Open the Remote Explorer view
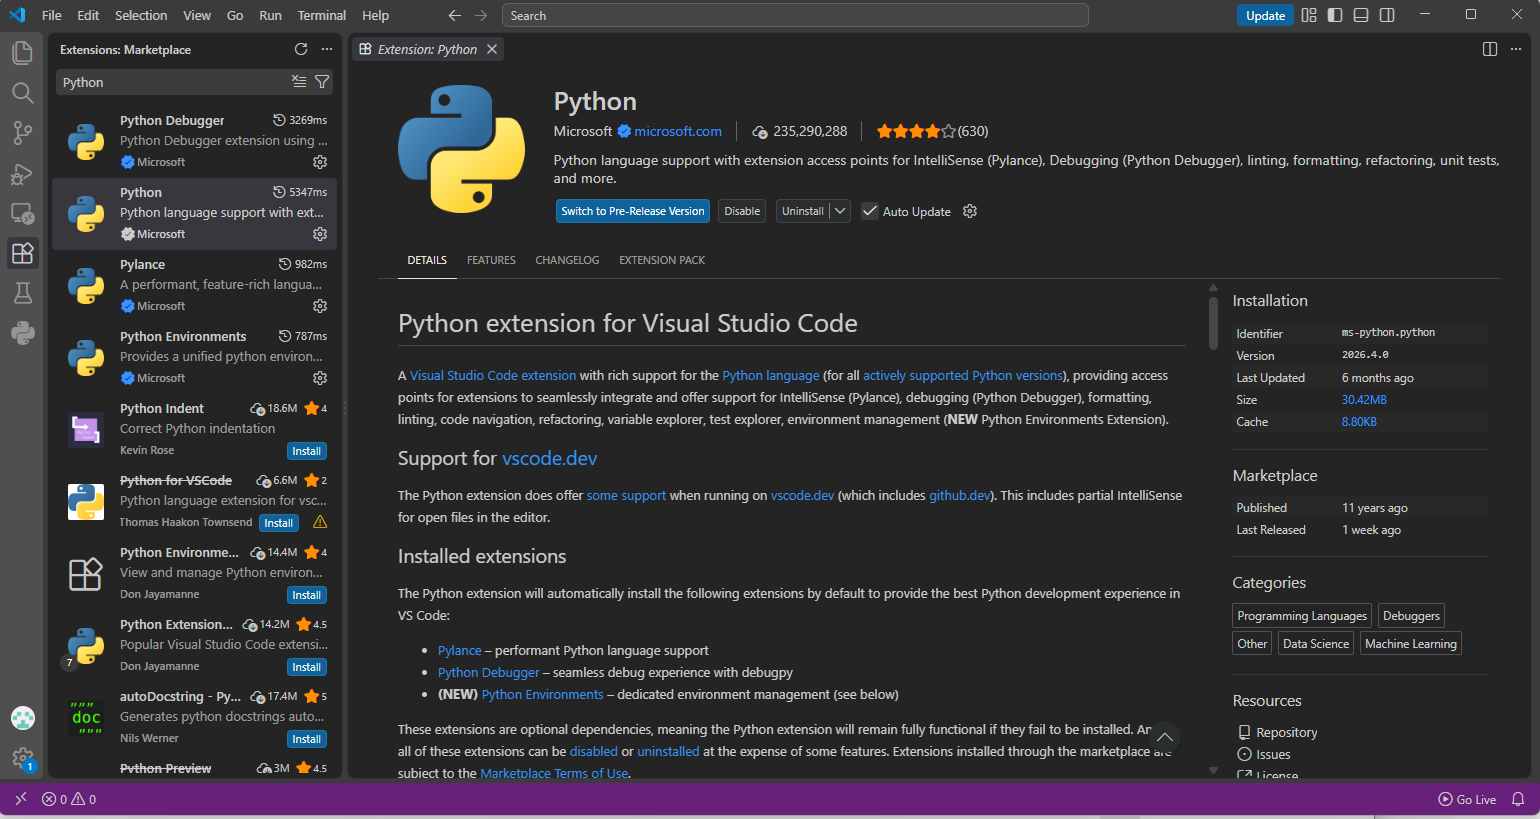Image resolution: width=1540 pixels, height=819 pixels. point(22,213)
